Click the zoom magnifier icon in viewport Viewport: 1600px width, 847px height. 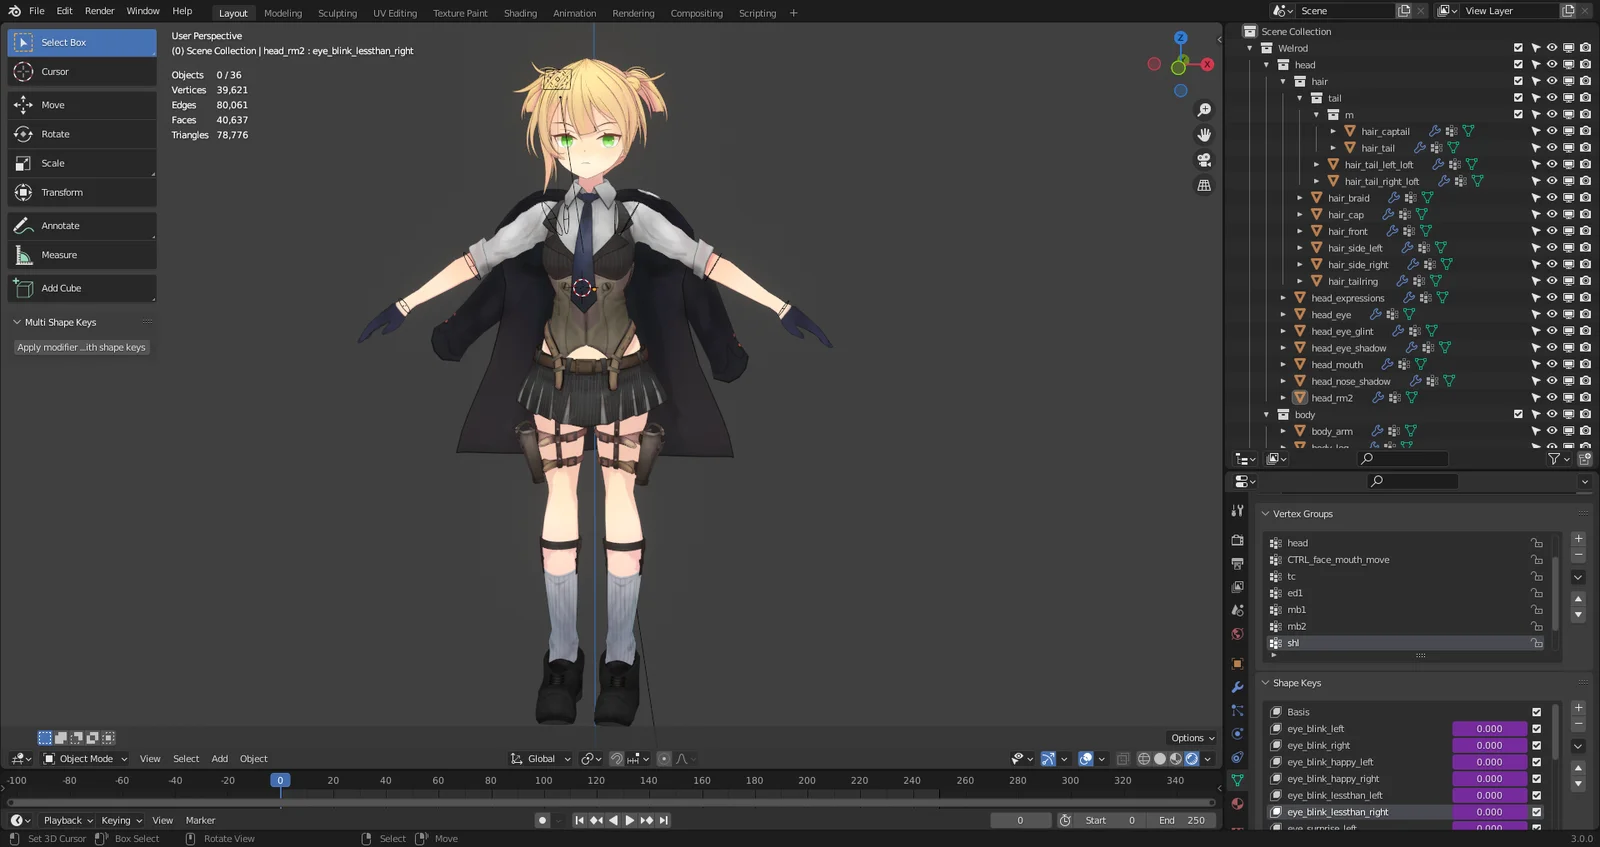[x=1204, y=110]
